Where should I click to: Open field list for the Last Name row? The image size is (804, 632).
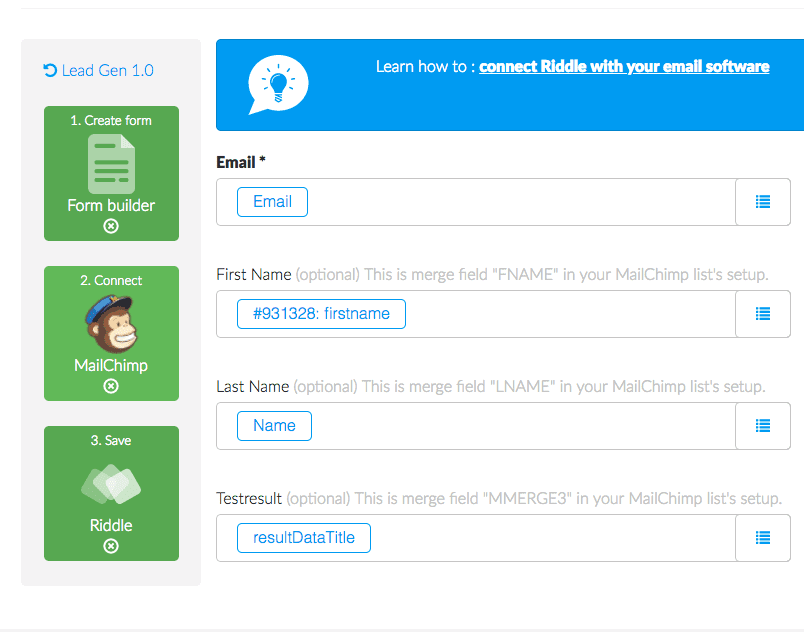click(x=763, y=426)
